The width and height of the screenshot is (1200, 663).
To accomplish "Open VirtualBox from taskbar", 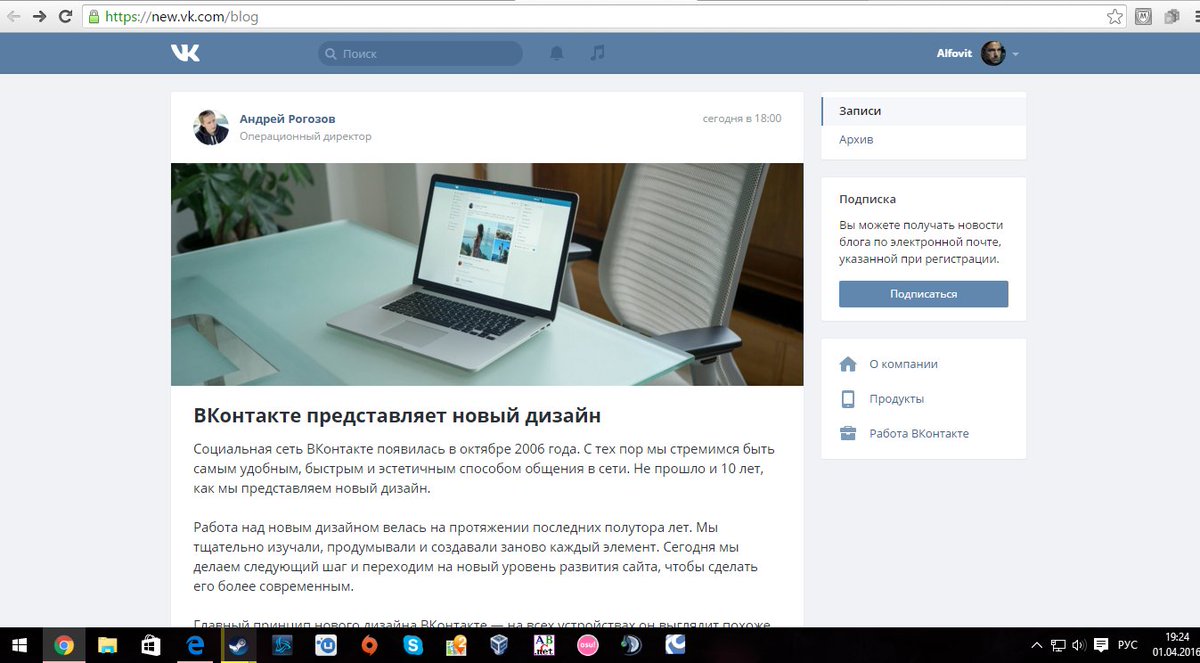I will point(501,645).
